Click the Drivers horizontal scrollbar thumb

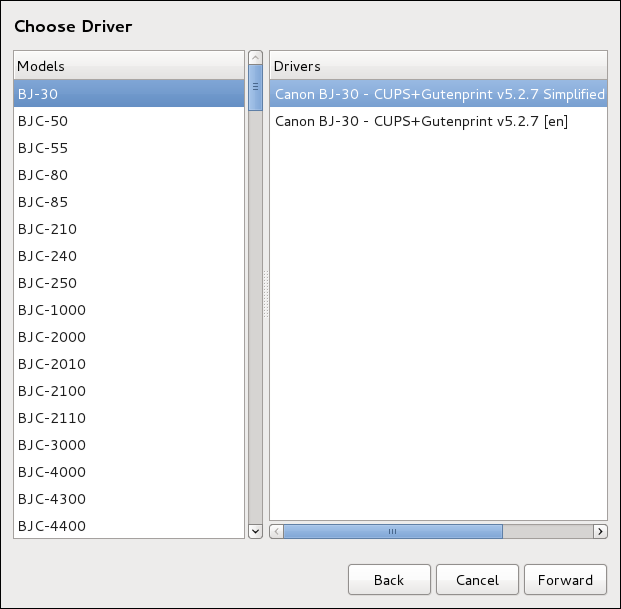pyautogui.click(x=393, y=532)
